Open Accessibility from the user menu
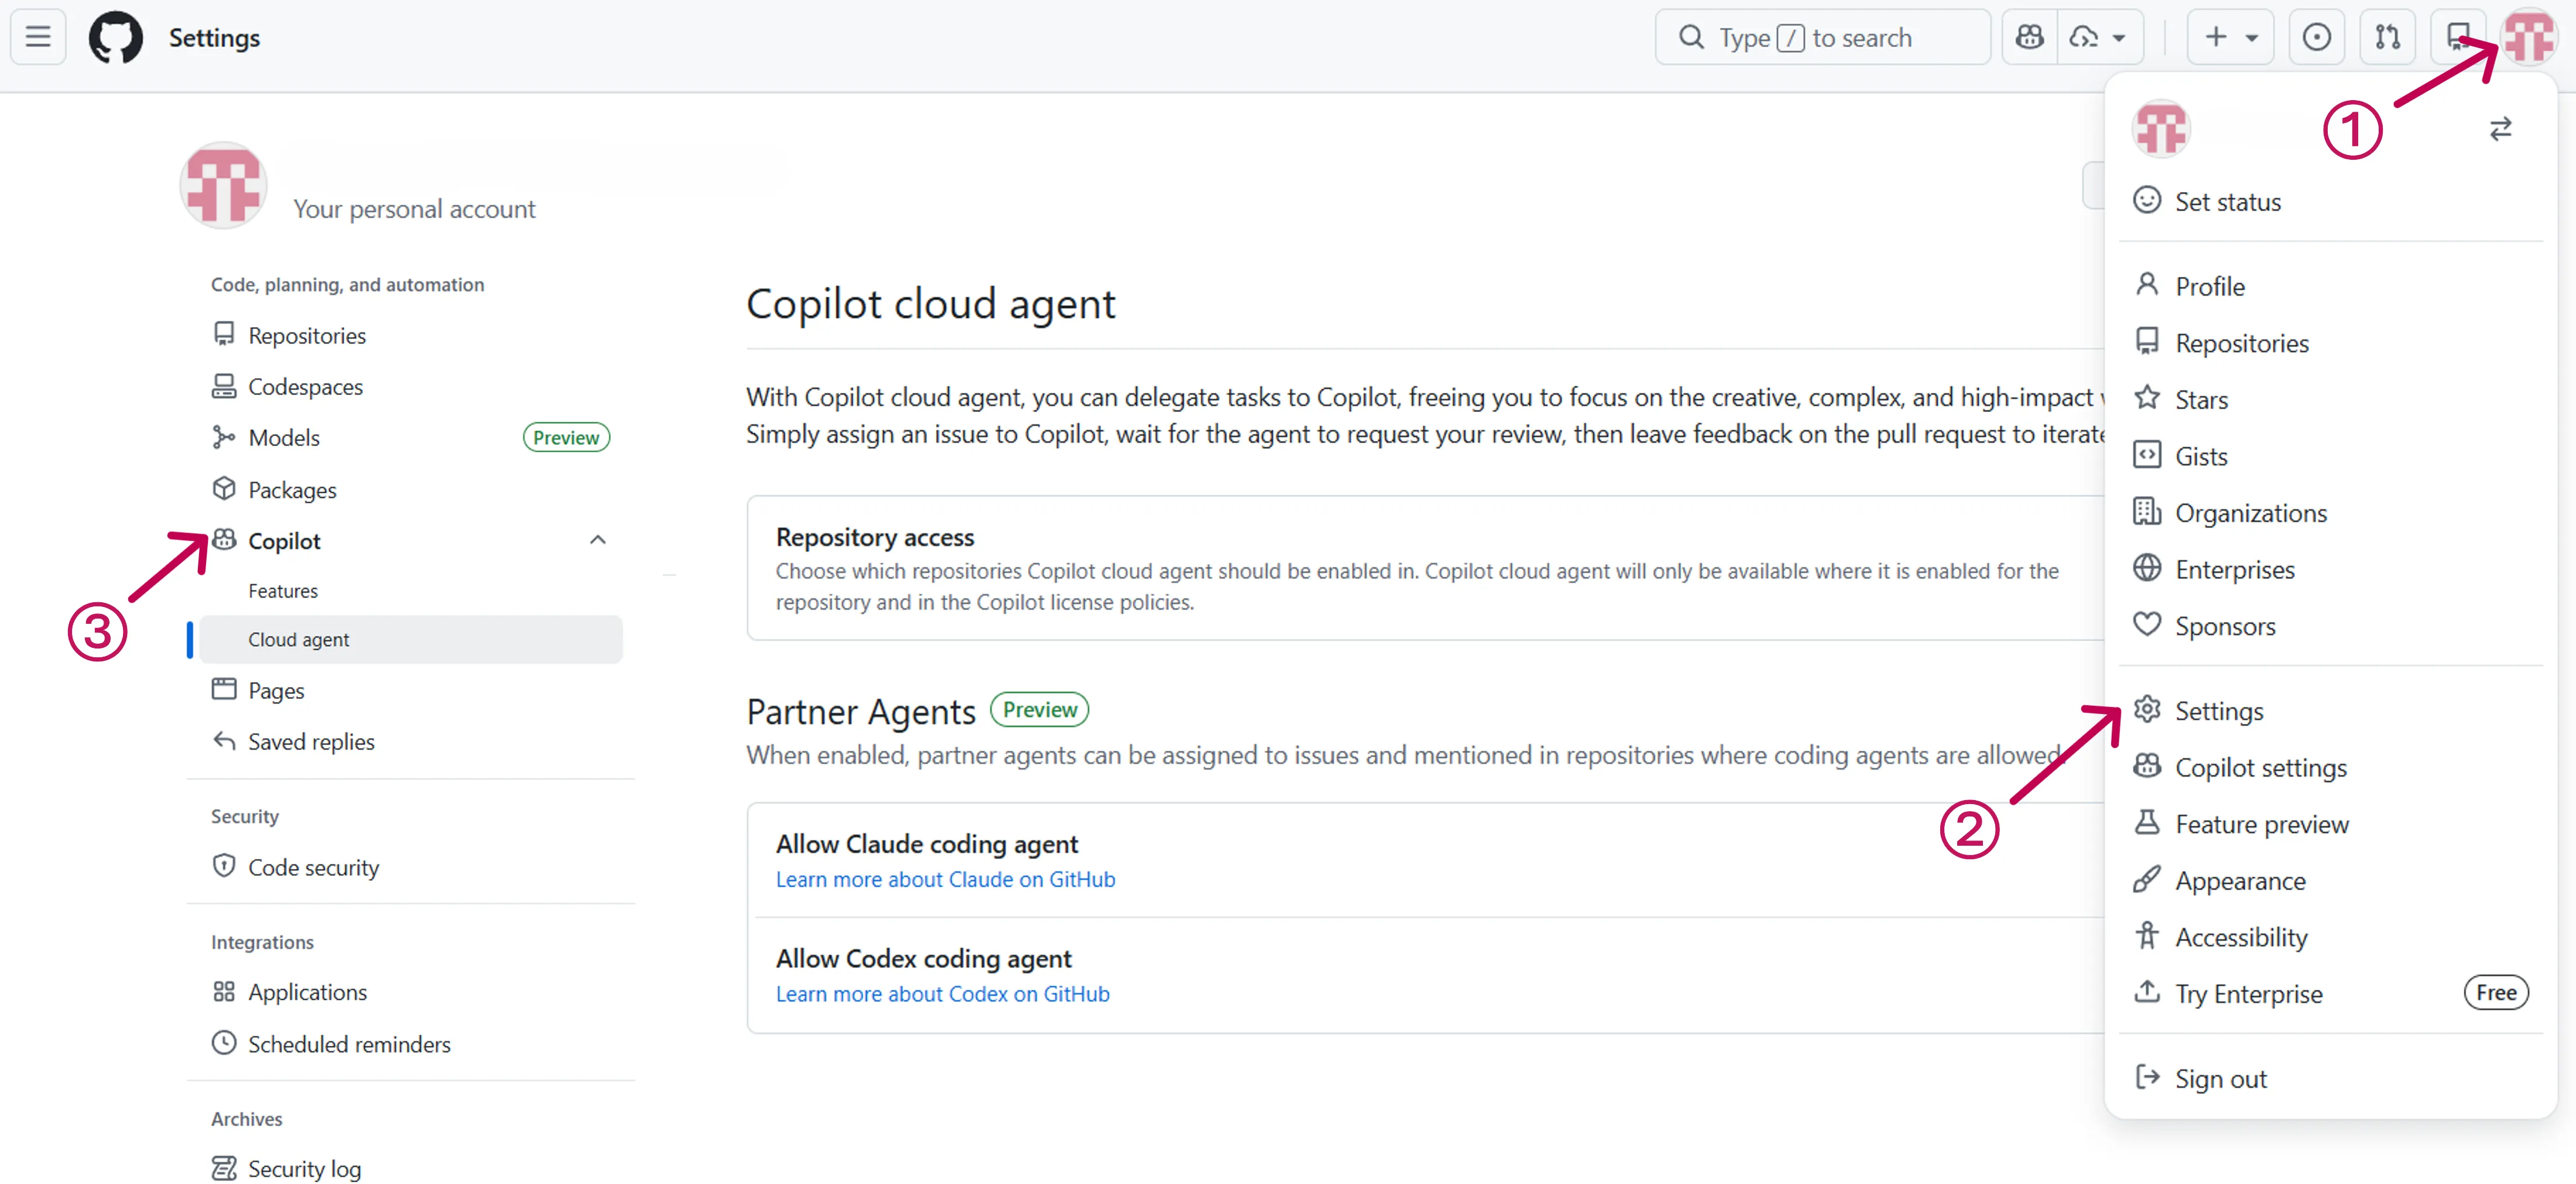Image resolution: width=2576 pixels, height=1184 pixels. 2330,937
